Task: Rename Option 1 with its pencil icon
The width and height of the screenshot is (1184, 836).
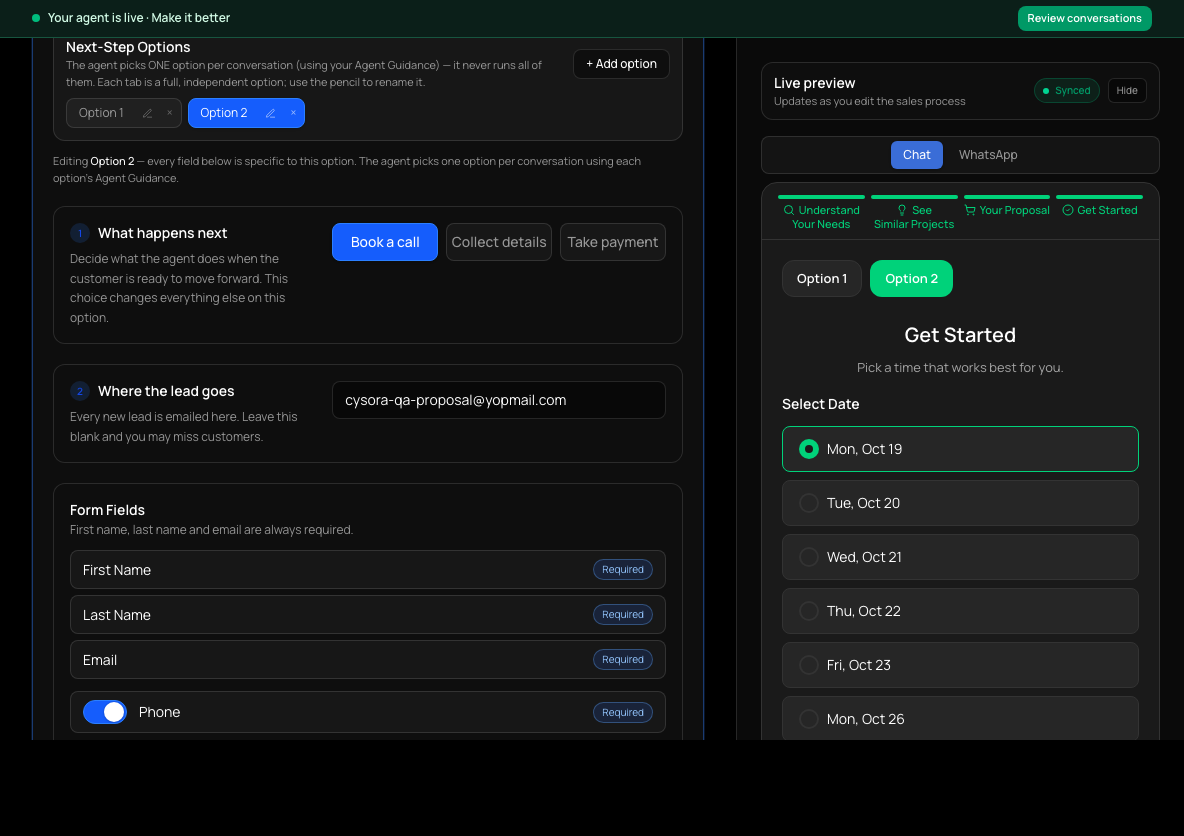Action: (147, 113)
